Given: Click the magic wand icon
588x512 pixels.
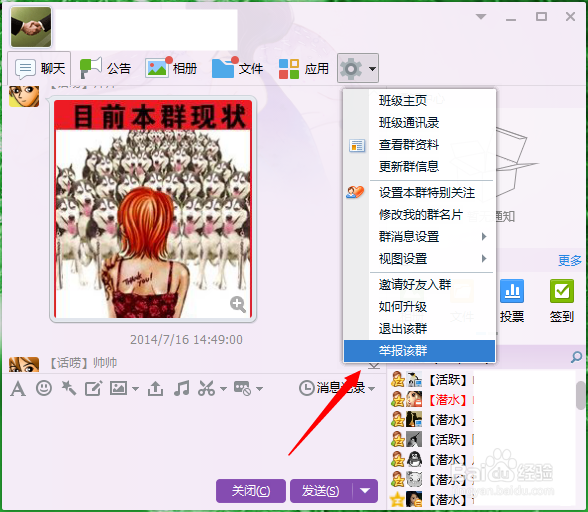Looking at the screenshot, I should pos(69,388).
